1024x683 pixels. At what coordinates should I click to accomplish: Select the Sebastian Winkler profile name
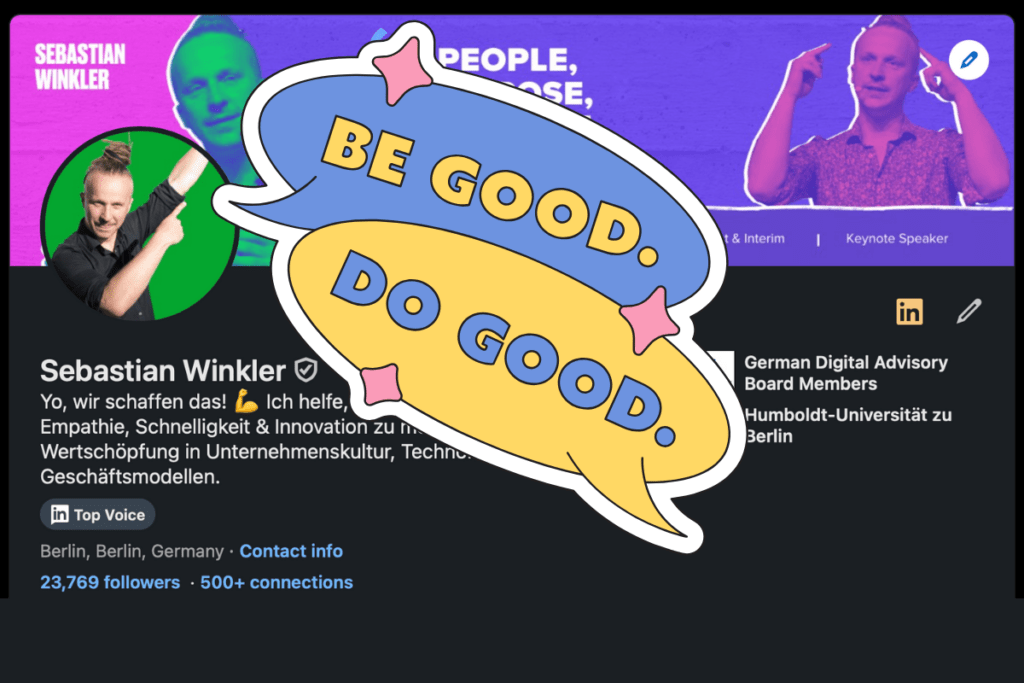163,370
